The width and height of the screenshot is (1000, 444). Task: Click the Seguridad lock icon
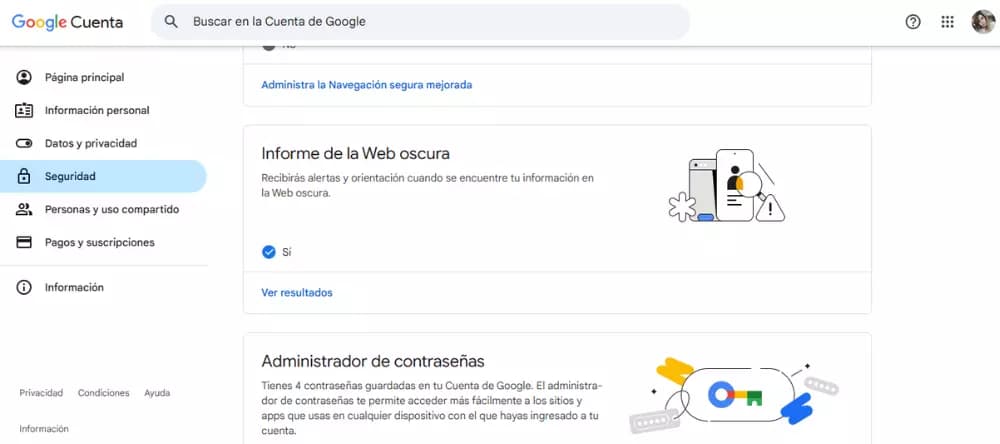click(x=24, y=177)
